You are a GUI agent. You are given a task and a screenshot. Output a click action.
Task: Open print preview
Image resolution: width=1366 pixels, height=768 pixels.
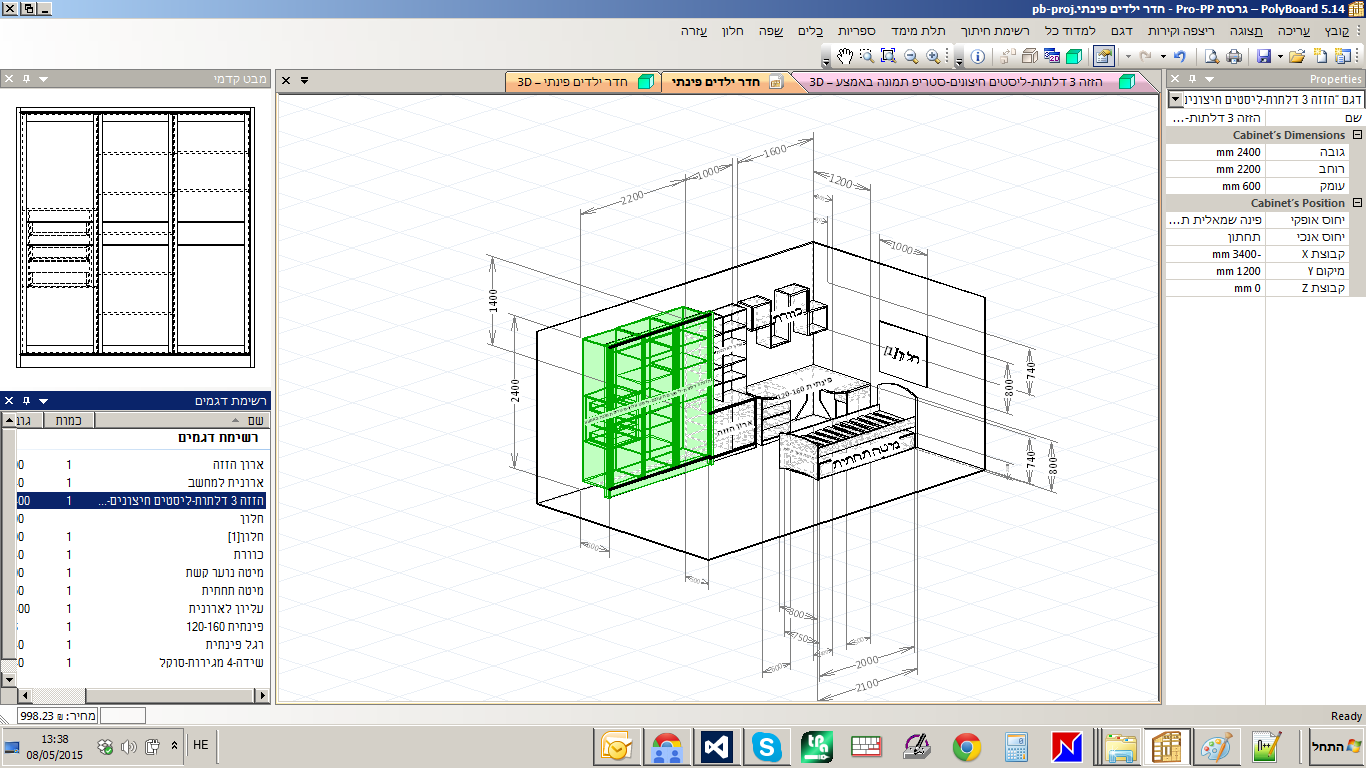point(1212,56)
